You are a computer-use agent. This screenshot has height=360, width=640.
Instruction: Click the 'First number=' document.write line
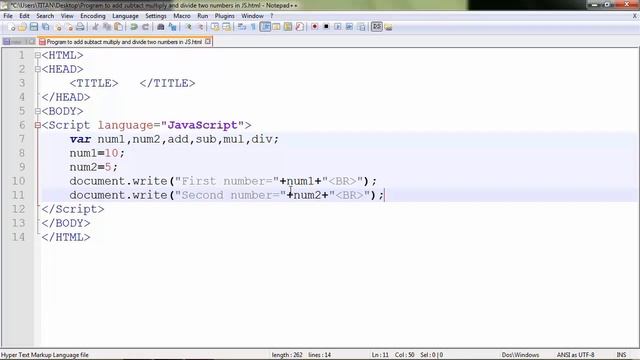point(223,181)
